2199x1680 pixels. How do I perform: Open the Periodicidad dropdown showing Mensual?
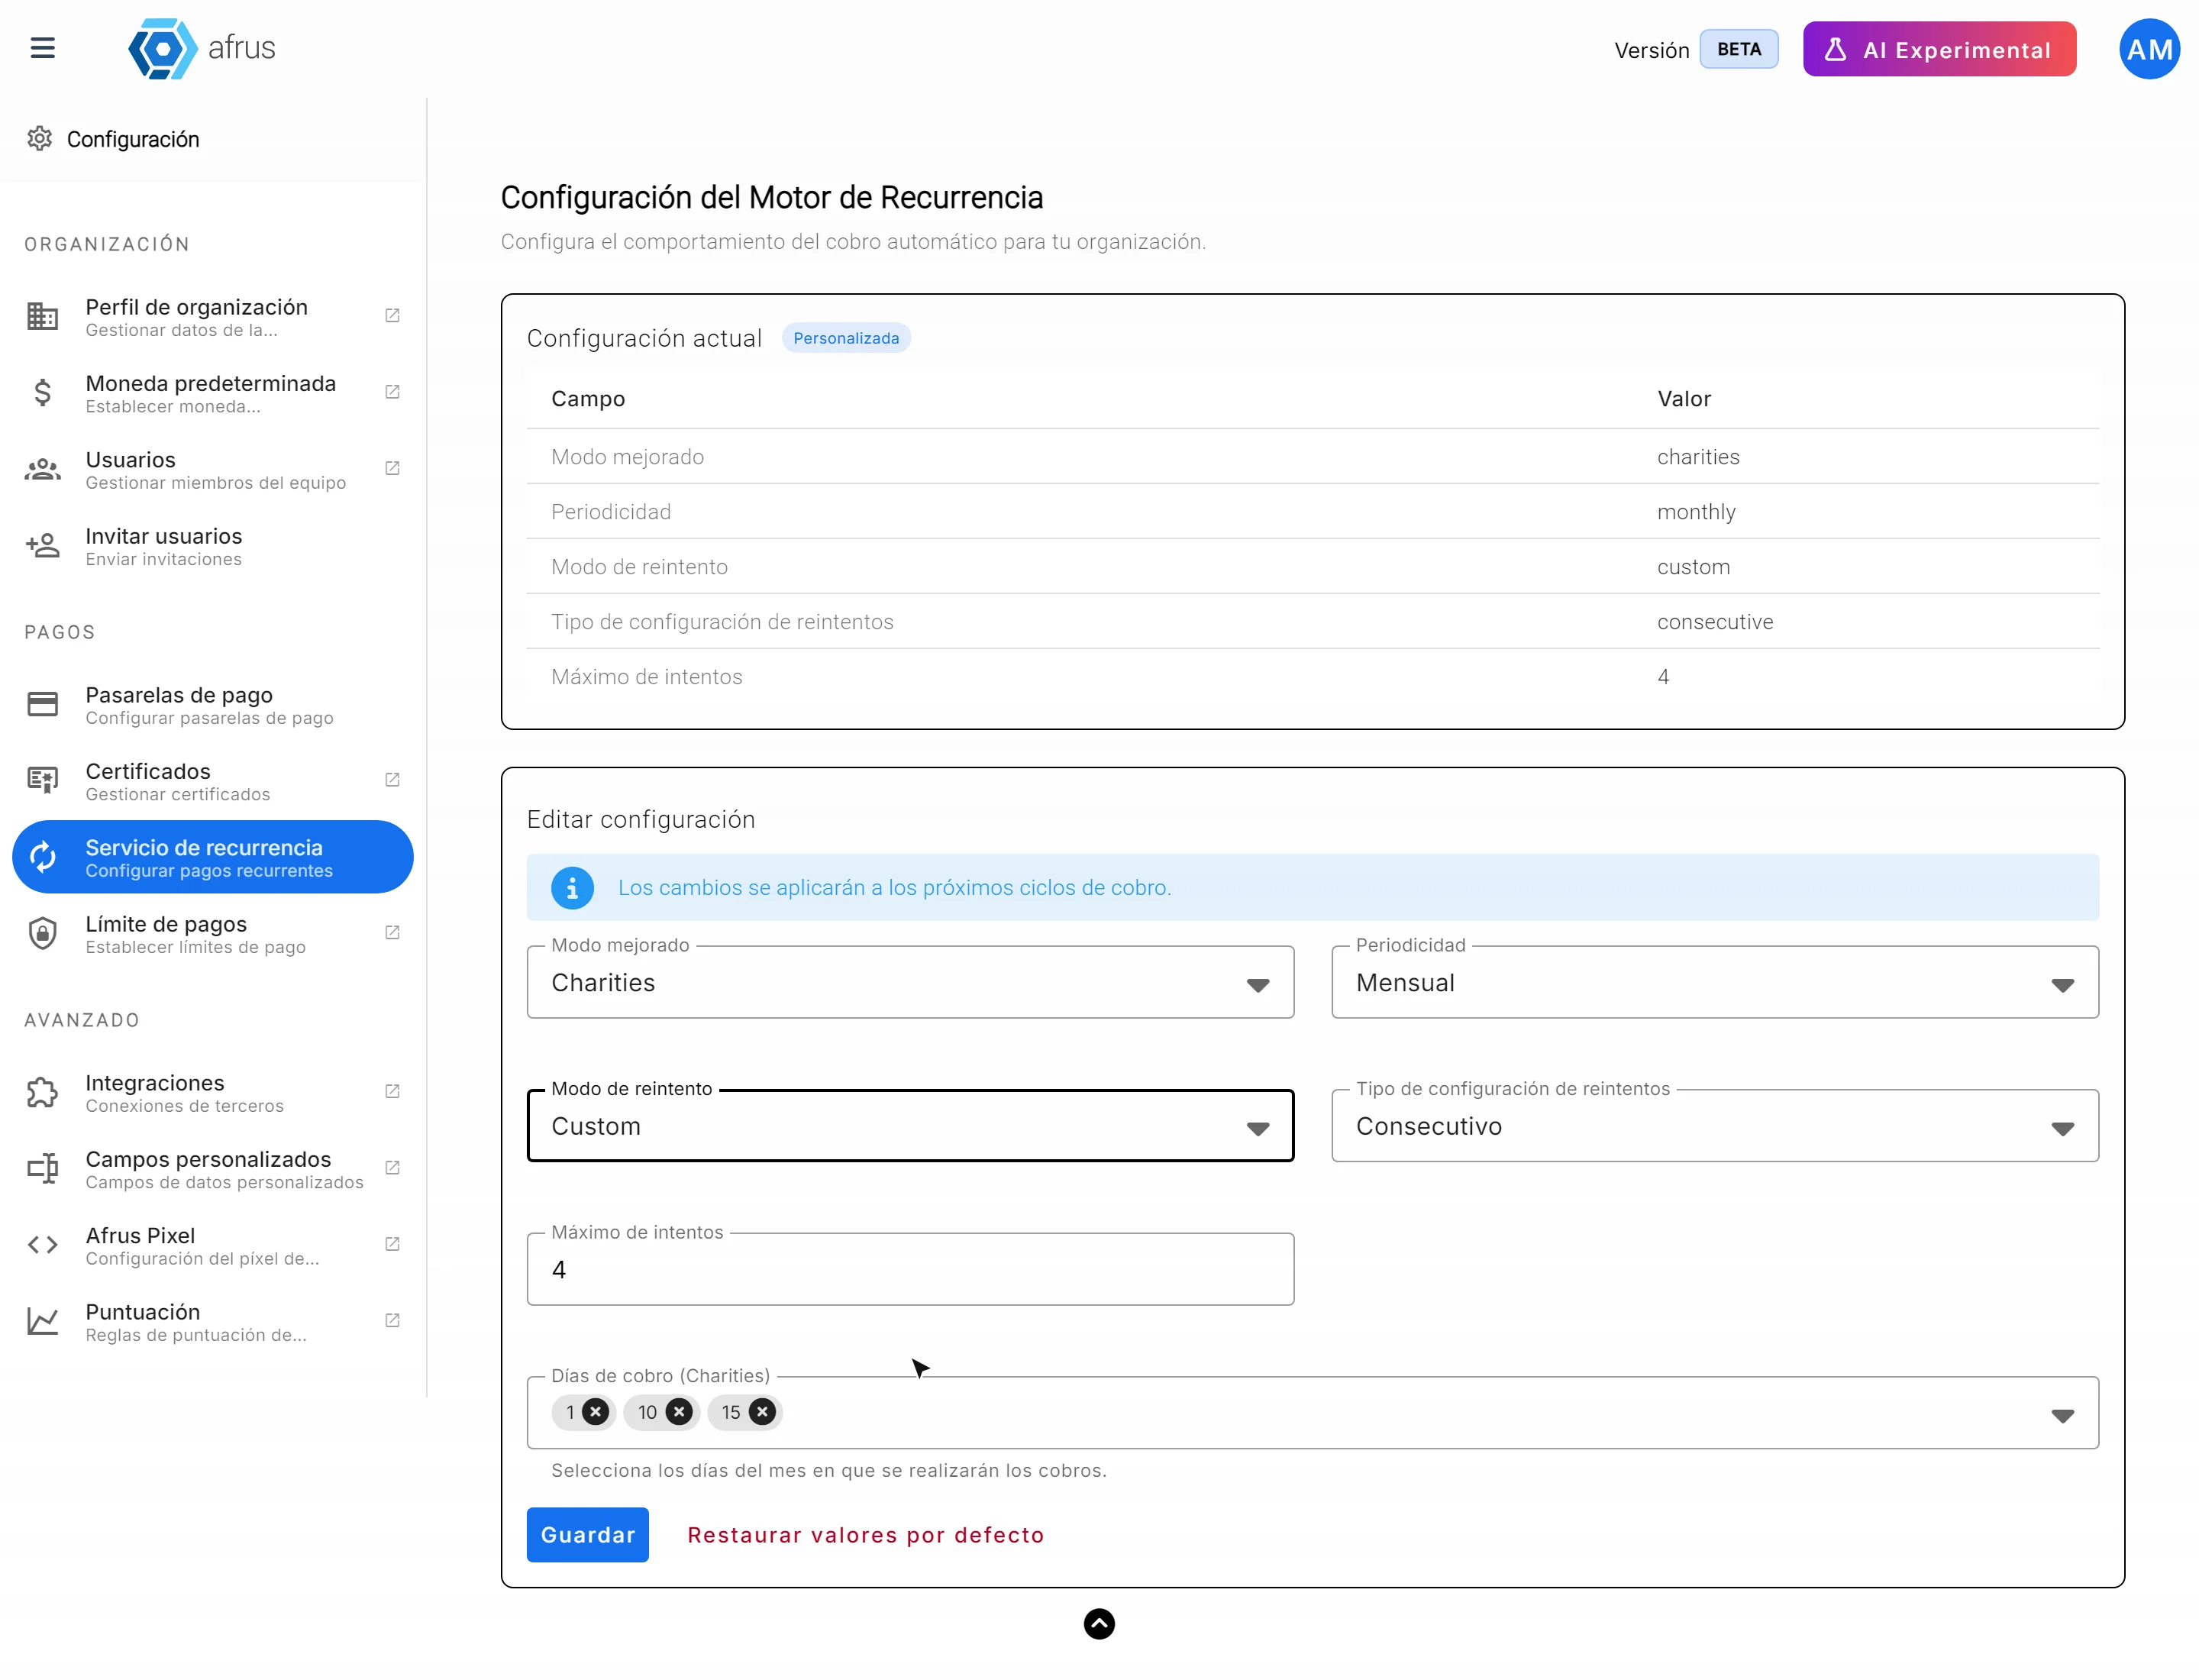(1714, 983)
